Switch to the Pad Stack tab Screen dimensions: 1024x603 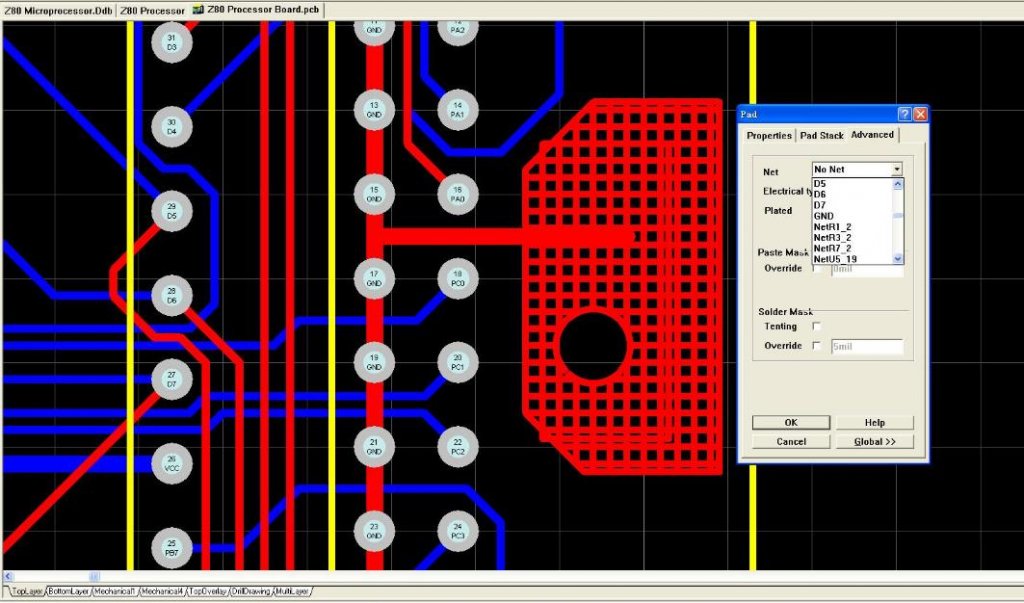(x=821, y=135)
